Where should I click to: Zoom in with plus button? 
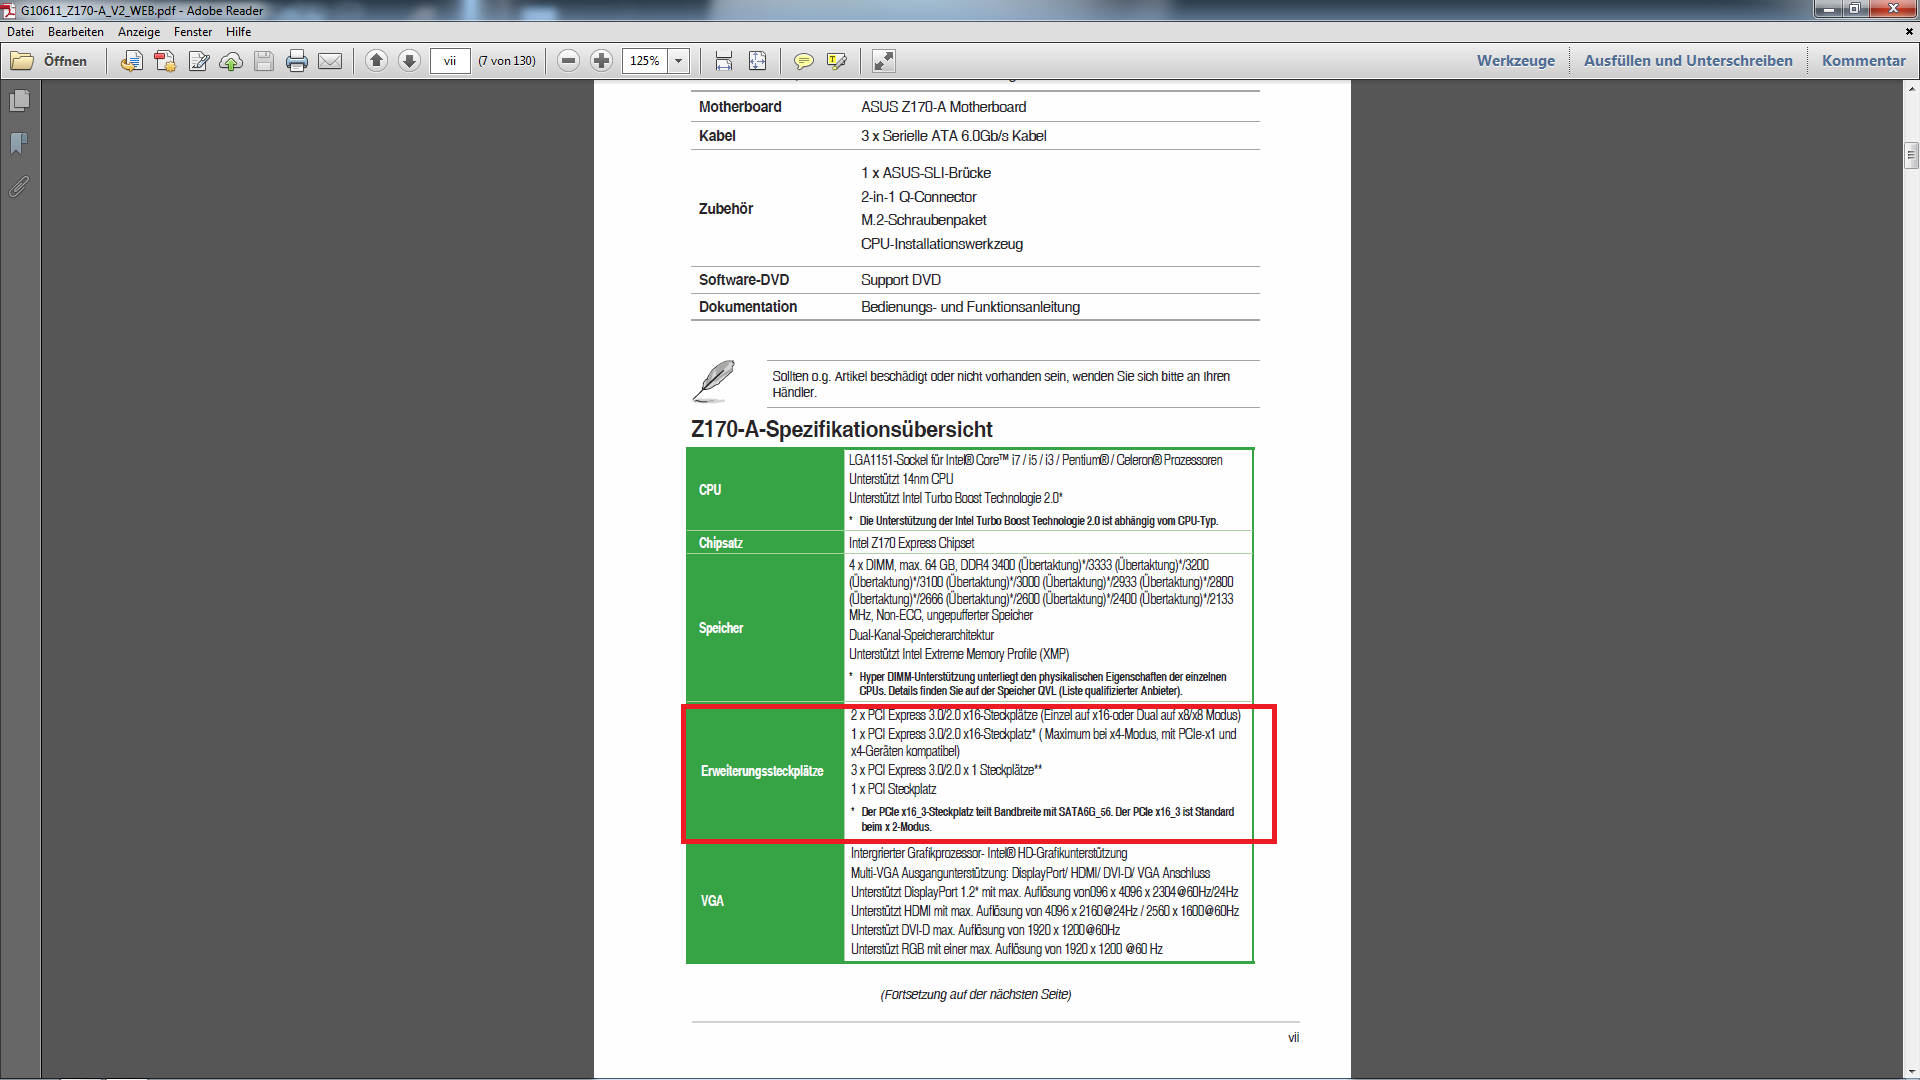coord(601,61)
